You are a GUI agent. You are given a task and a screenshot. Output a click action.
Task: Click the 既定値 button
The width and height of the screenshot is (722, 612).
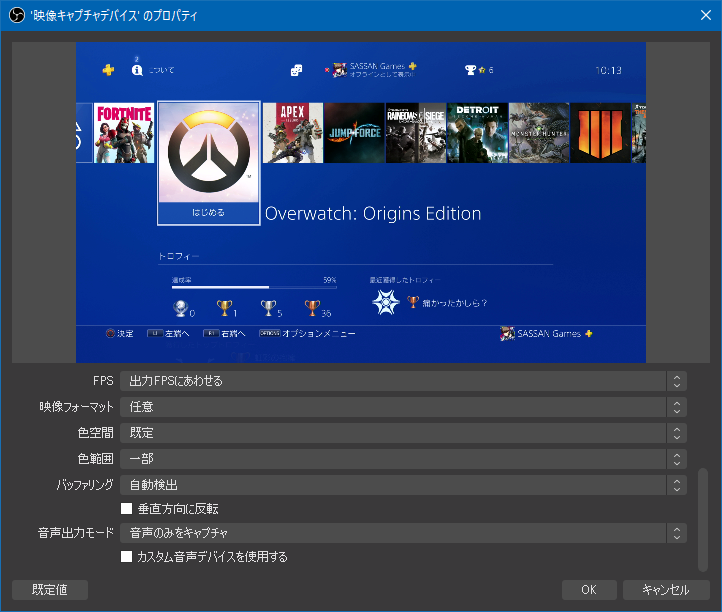(50, 590)
